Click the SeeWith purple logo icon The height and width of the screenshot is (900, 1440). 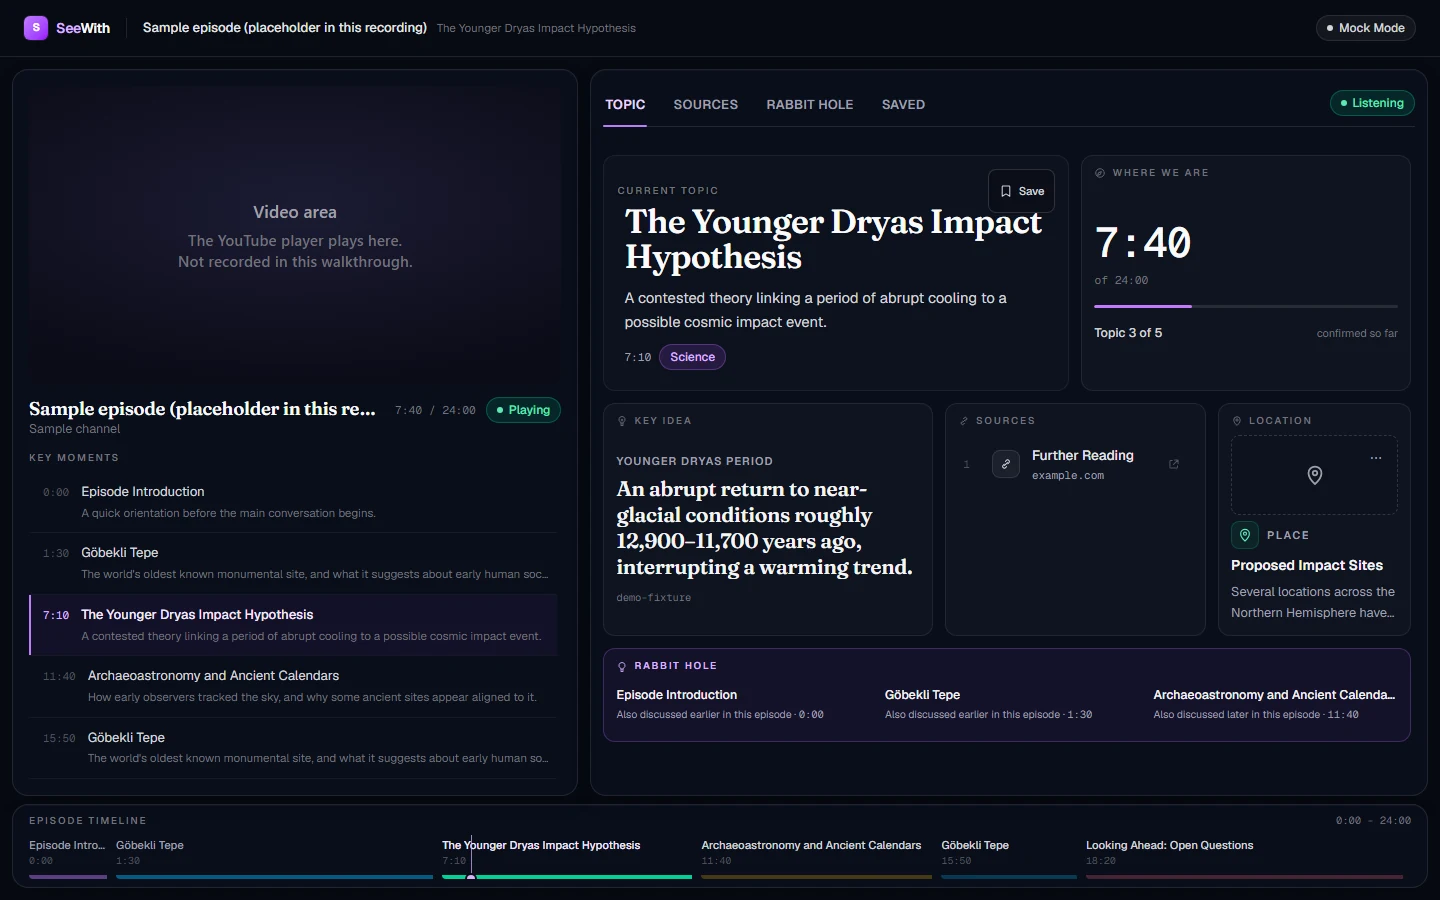36,28
